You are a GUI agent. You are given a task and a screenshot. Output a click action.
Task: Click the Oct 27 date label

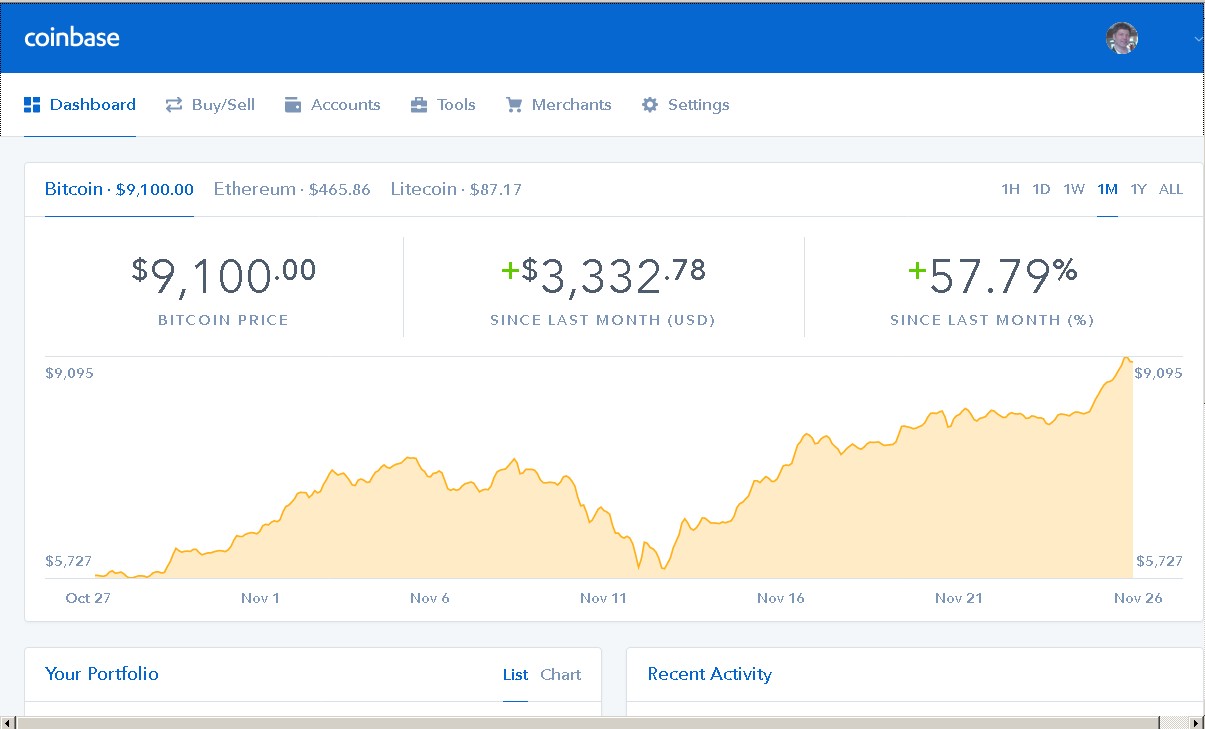click(x=88, y=598)
